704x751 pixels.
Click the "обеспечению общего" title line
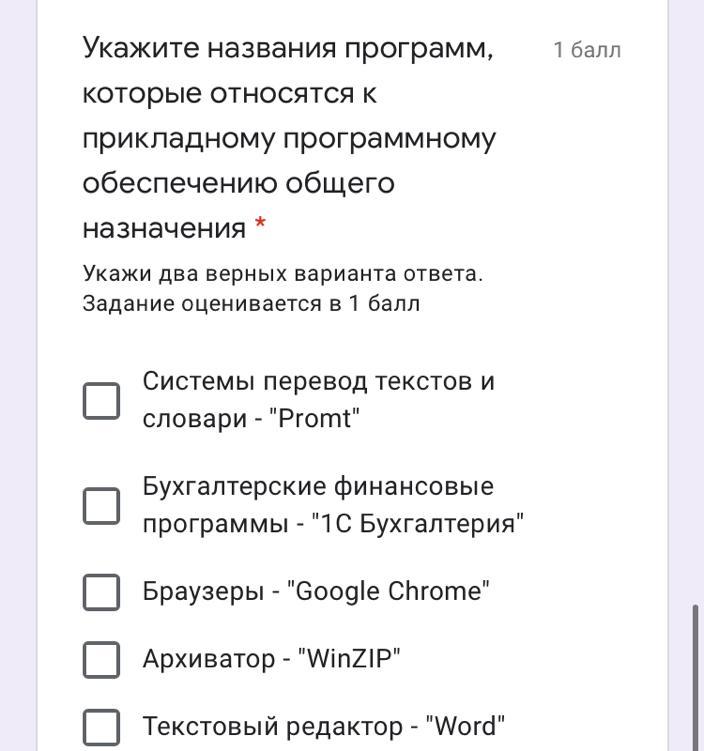tap(238, 183)
